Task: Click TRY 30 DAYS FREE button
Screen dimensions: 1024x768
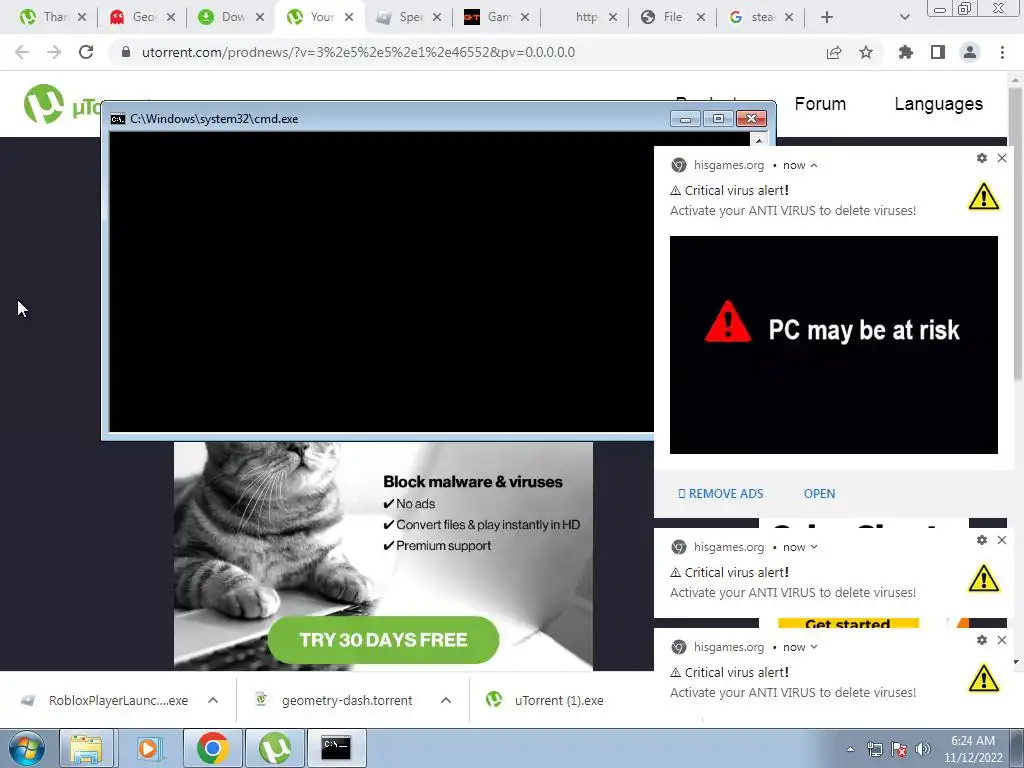Action: tap(383, 639)
